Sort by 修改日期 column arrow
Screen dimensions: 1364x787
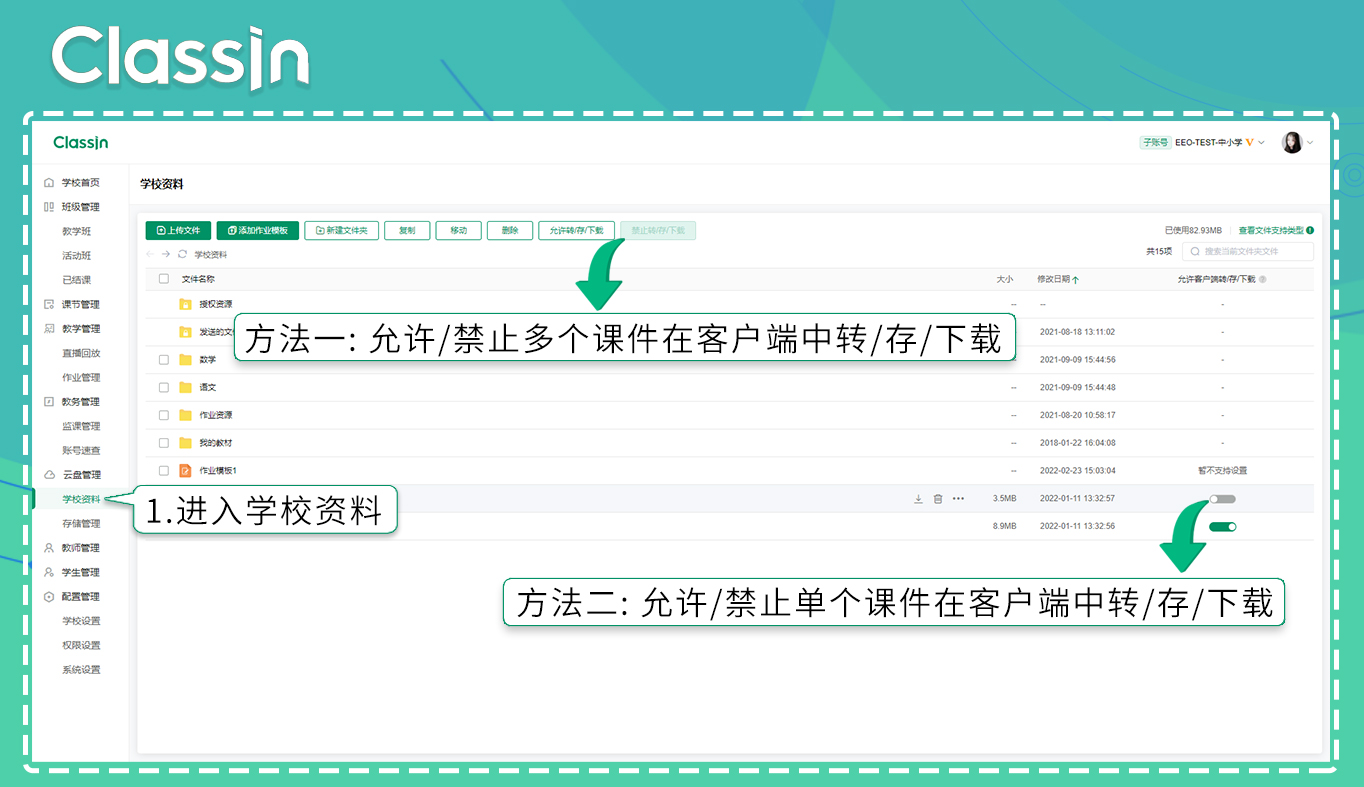pyautogui.click(x=1076, y=280)
